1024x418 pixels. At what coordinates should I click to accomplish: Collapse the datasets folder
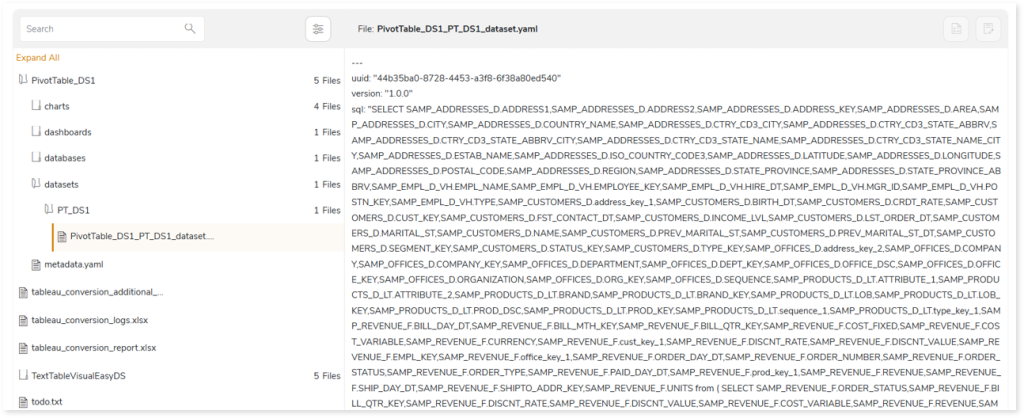pyautogui.click(x=36, y=184)
